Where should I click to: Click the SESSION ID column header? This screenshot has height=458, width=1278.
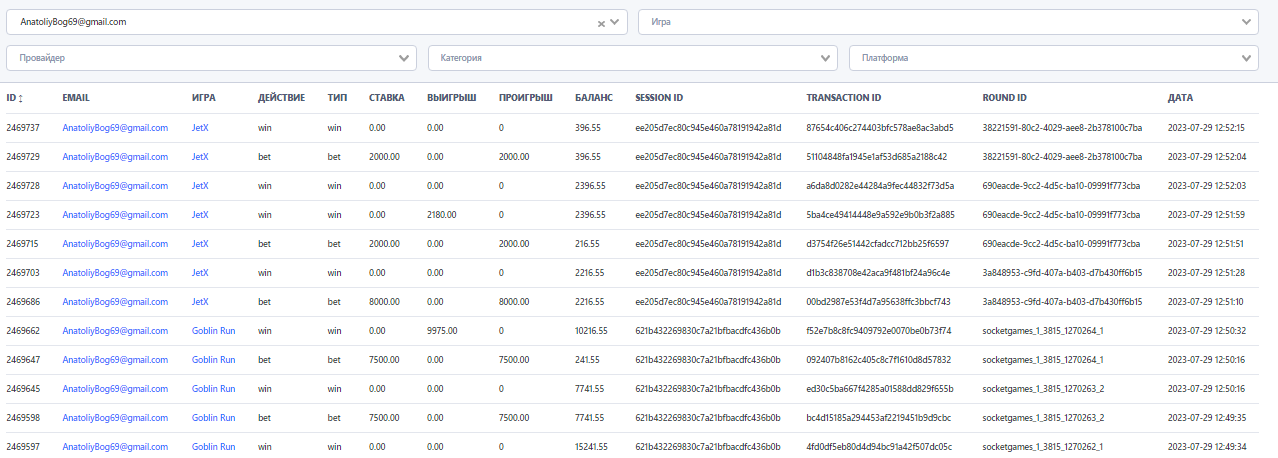[659, 98]
